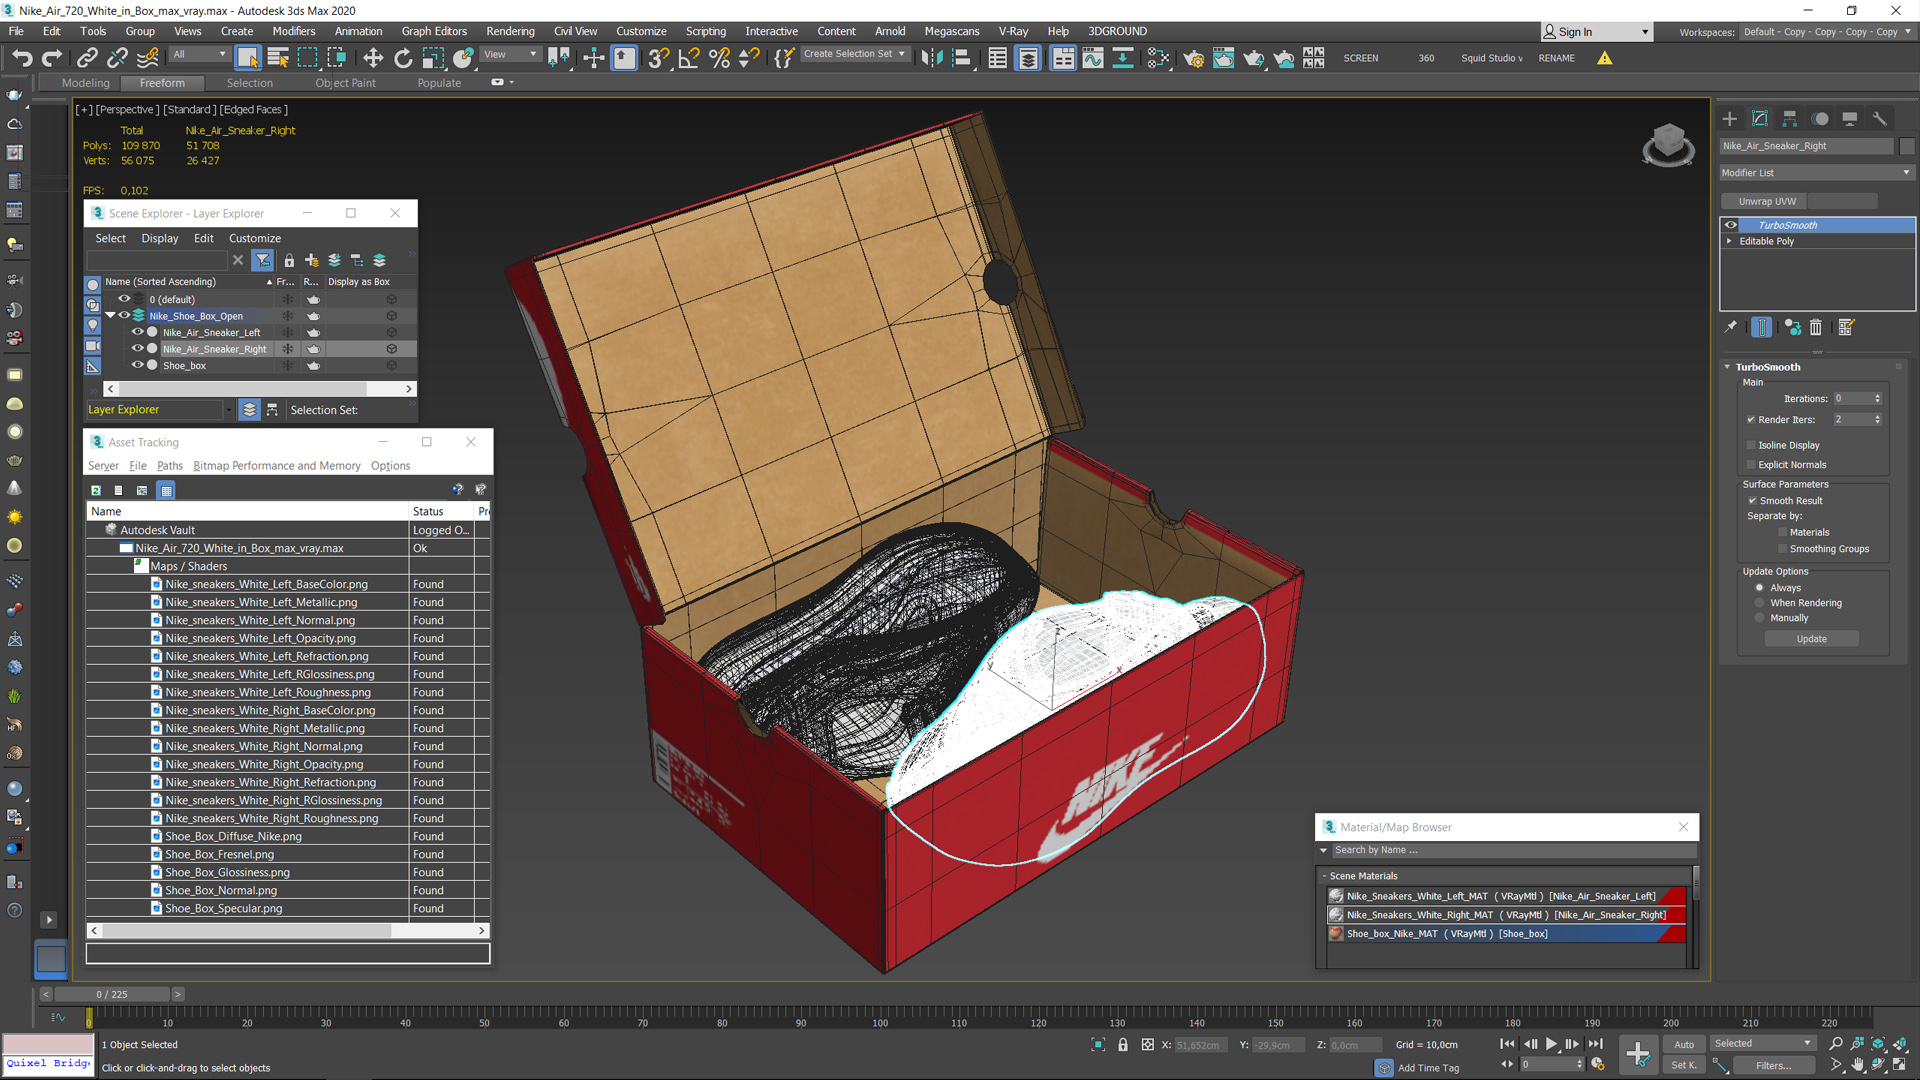Image resolution: width=1920 pixels, height=1080 pixels.
Task: Collapse the Nike_Shoe_Box_Open layer
Action: coord(111,316)
